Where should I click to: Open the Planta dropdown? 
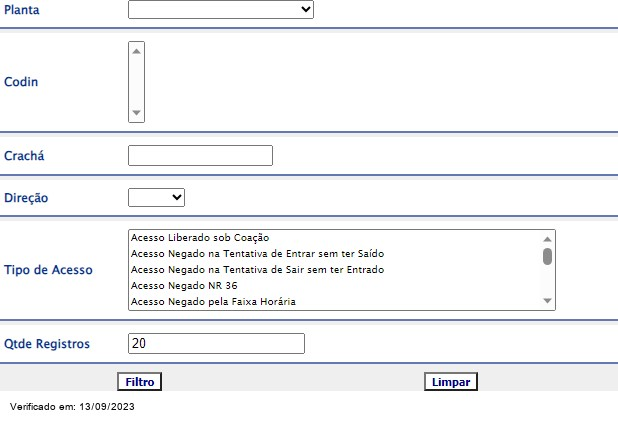(x=221, y=9)
